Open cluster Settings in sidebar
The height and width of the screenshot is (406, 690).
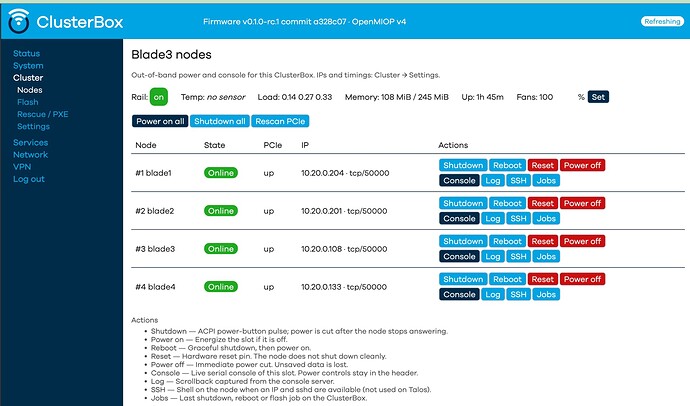click(33, 127)
